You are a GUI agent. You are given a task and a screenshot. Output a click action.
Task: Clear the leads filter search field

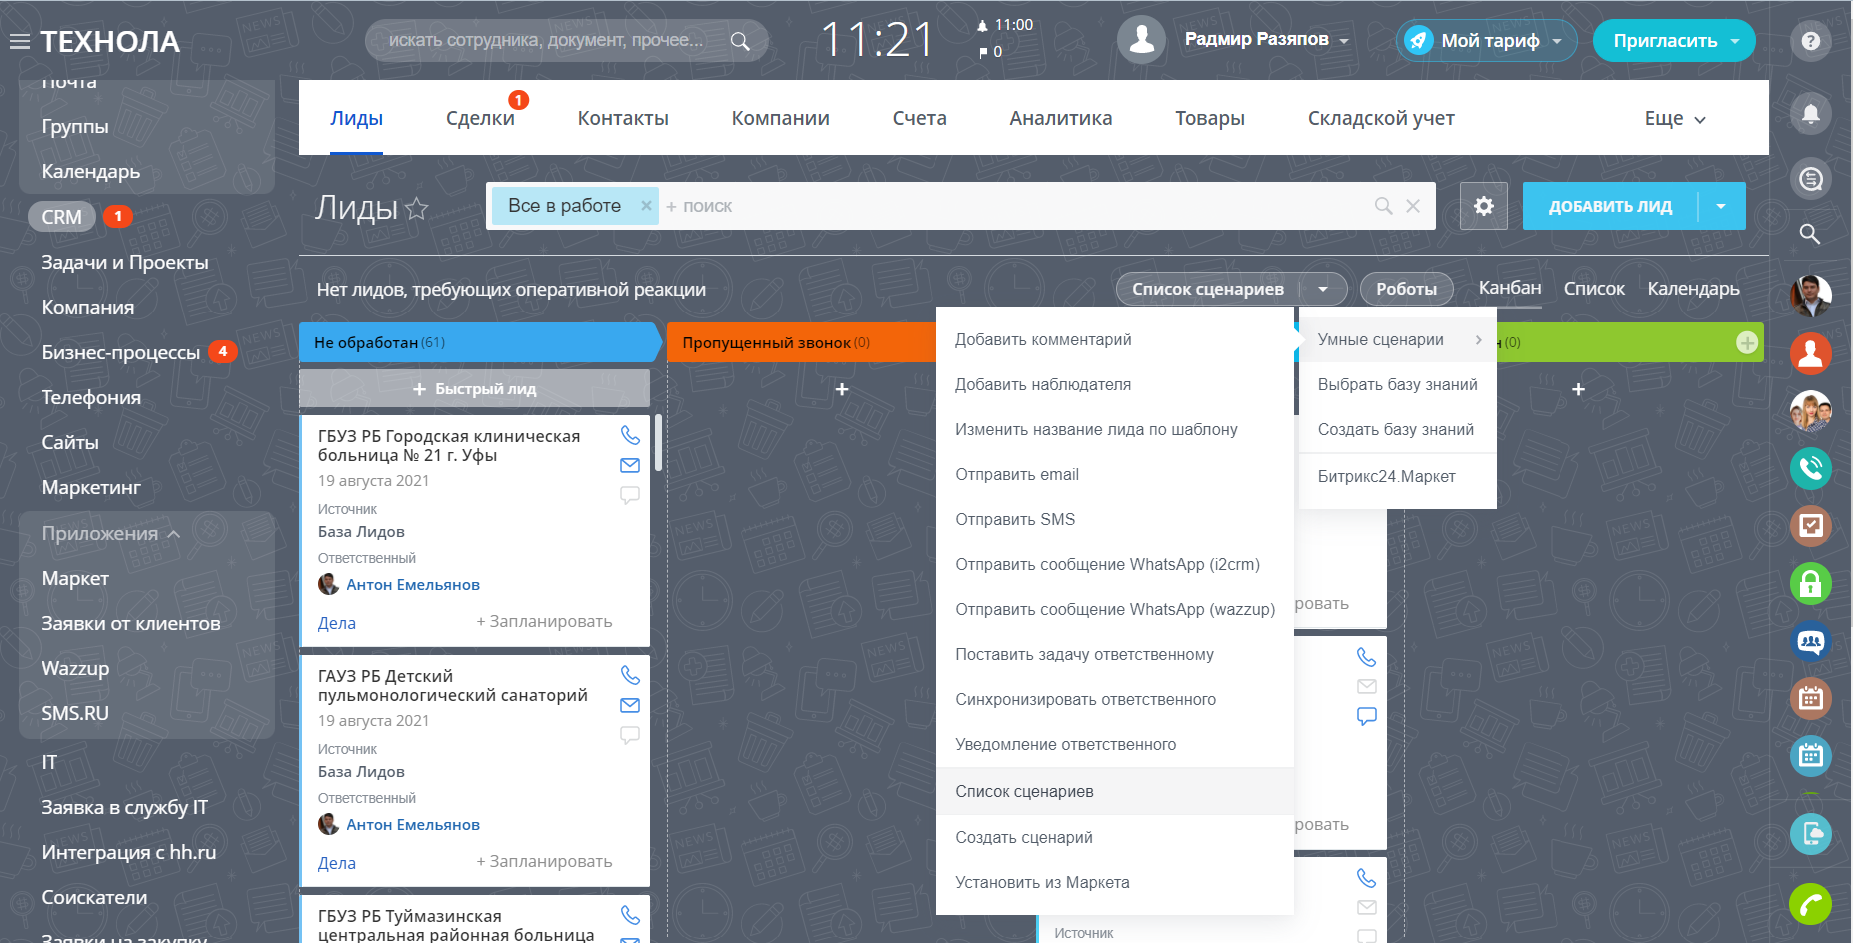click(x=1413, y=206)
